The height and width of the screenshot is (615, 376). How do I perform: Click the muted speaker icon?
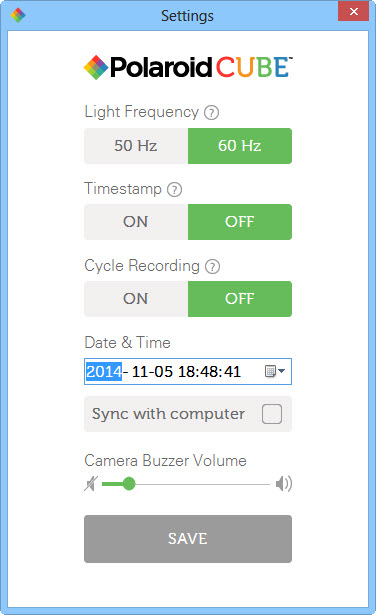(91, 484)
